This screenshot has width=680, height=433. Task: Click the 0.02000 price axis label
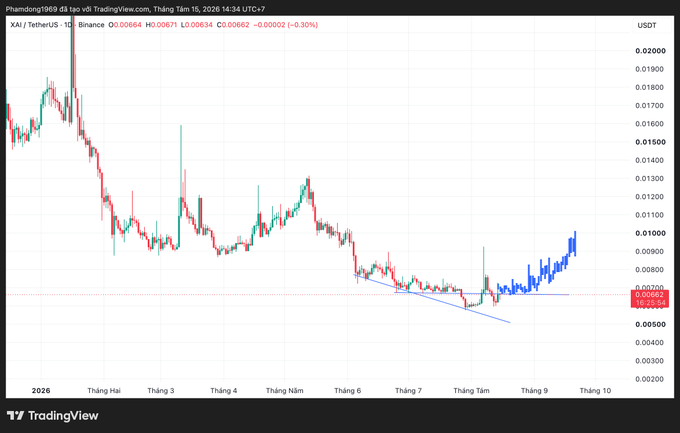coord(650,51)
